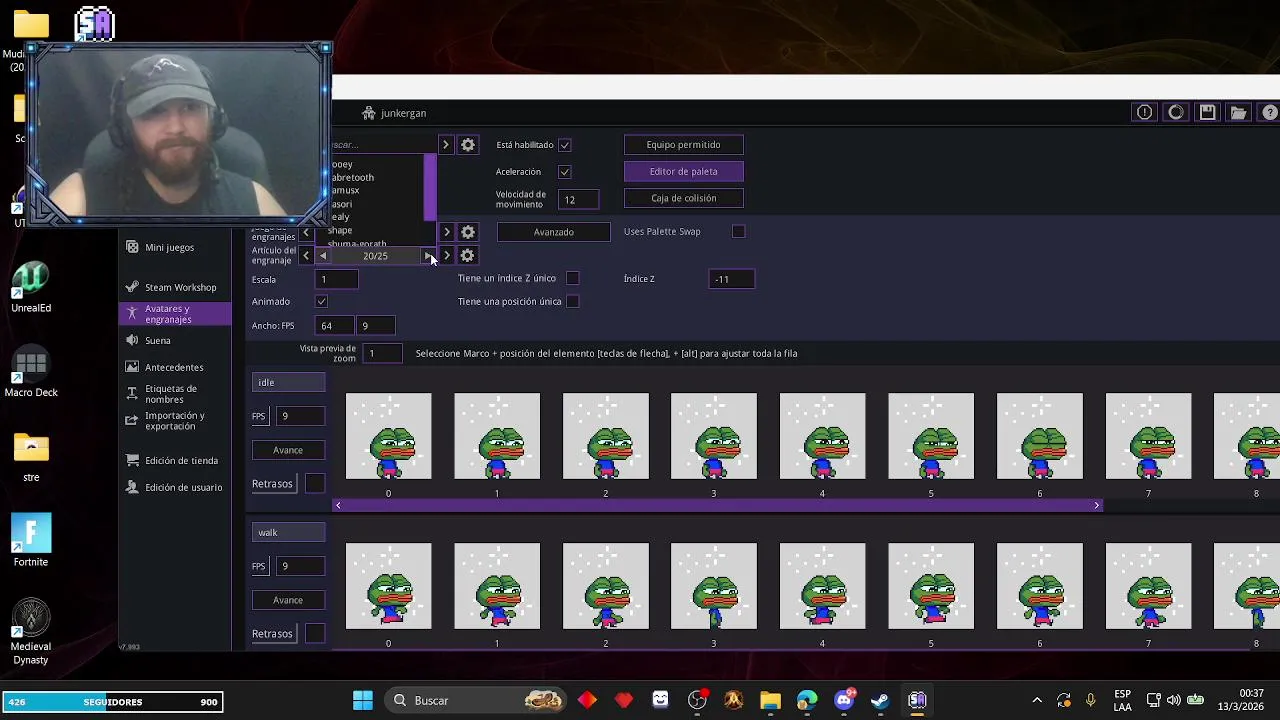This screenshot has width=1280, height=720.
Task: Click Avance button in idle row
Action: pyautogui.click(x=288, y=450)
